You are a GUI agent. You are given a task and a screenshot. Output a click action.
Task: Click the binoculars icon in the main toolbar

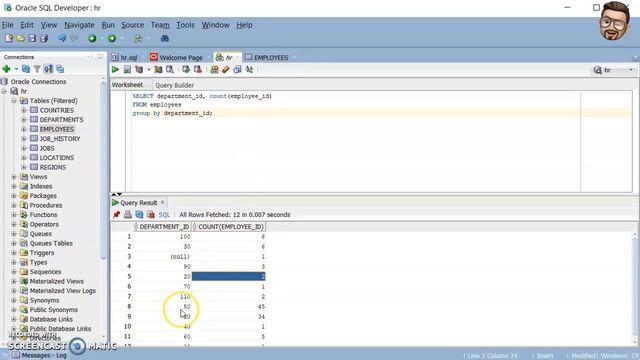pyautogui.click(x=164, y=38)
